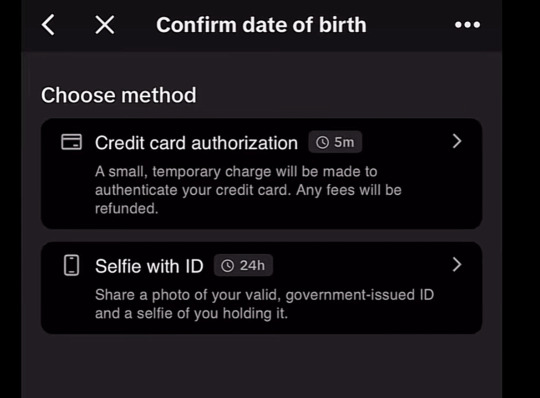Click the word refunded in credit card option
Viewport: 540px width, 398px height.
click(x=127, y=208)
